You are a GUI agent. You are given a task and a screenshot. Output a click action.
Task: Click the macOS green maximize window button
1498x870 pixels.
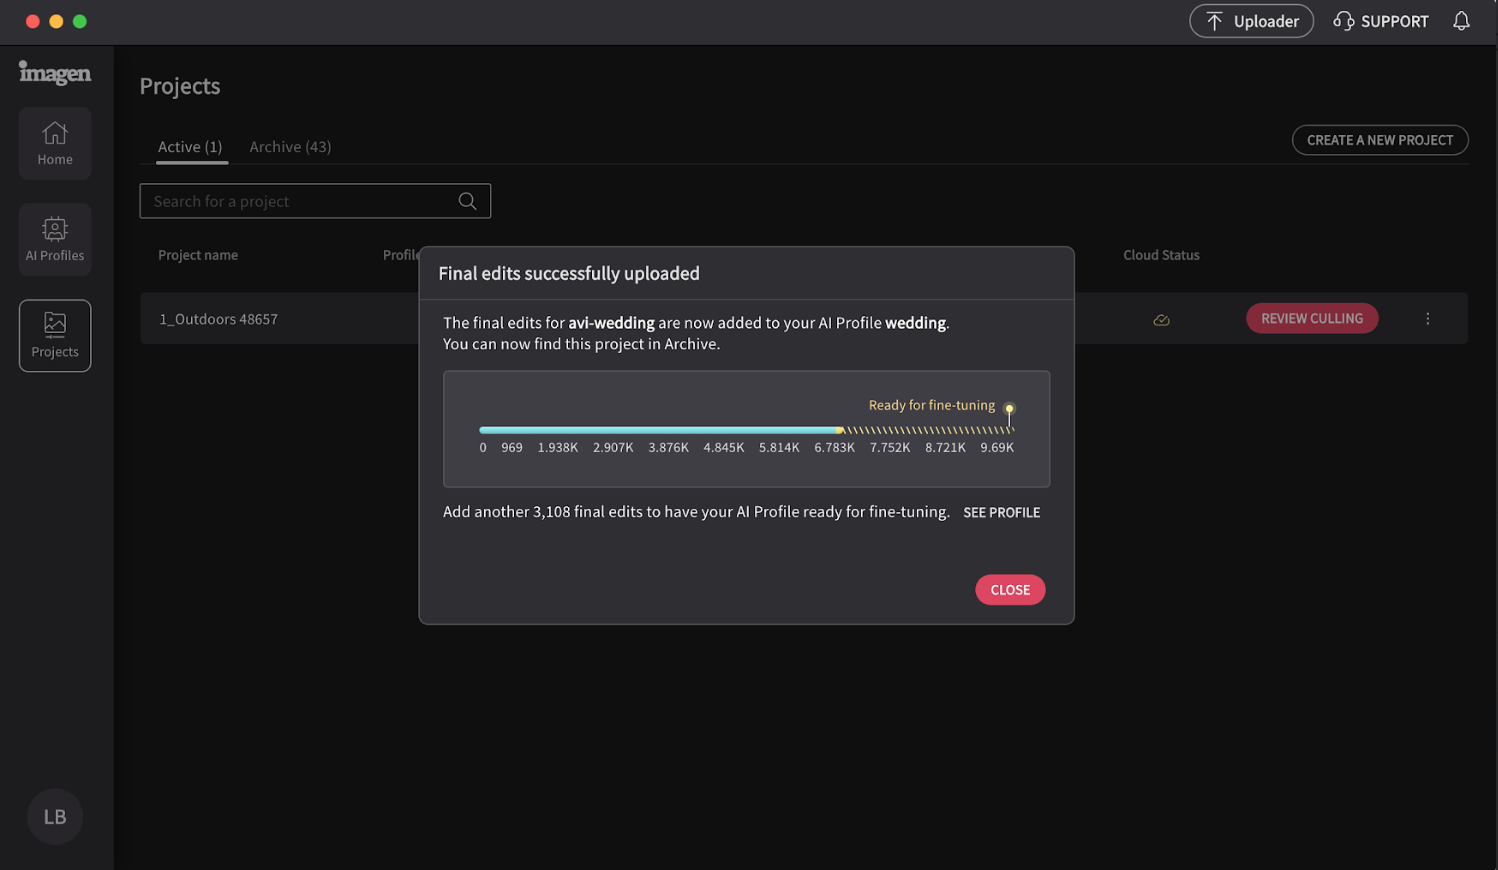tap(80, 21)
